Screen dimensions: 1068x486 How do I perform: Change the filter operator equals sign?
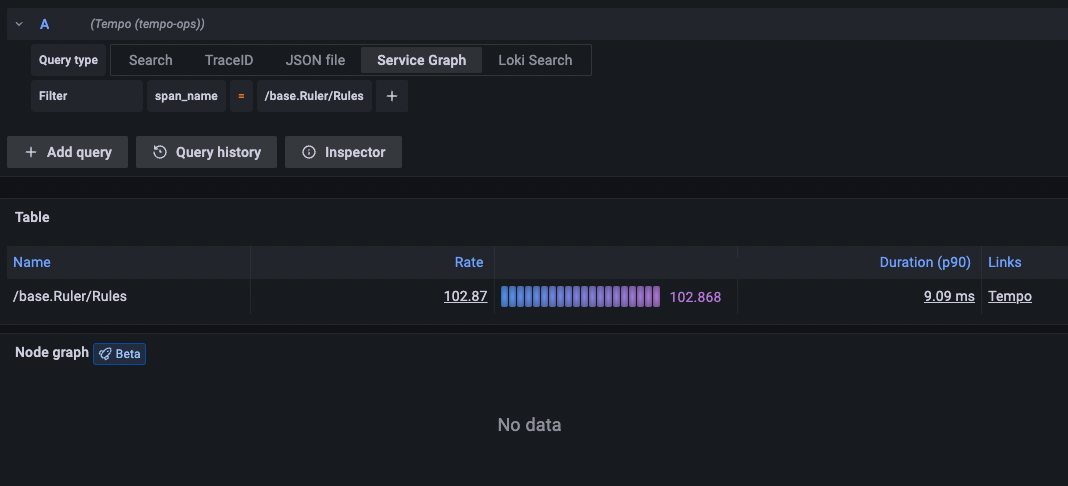click(x=241, y=96)
